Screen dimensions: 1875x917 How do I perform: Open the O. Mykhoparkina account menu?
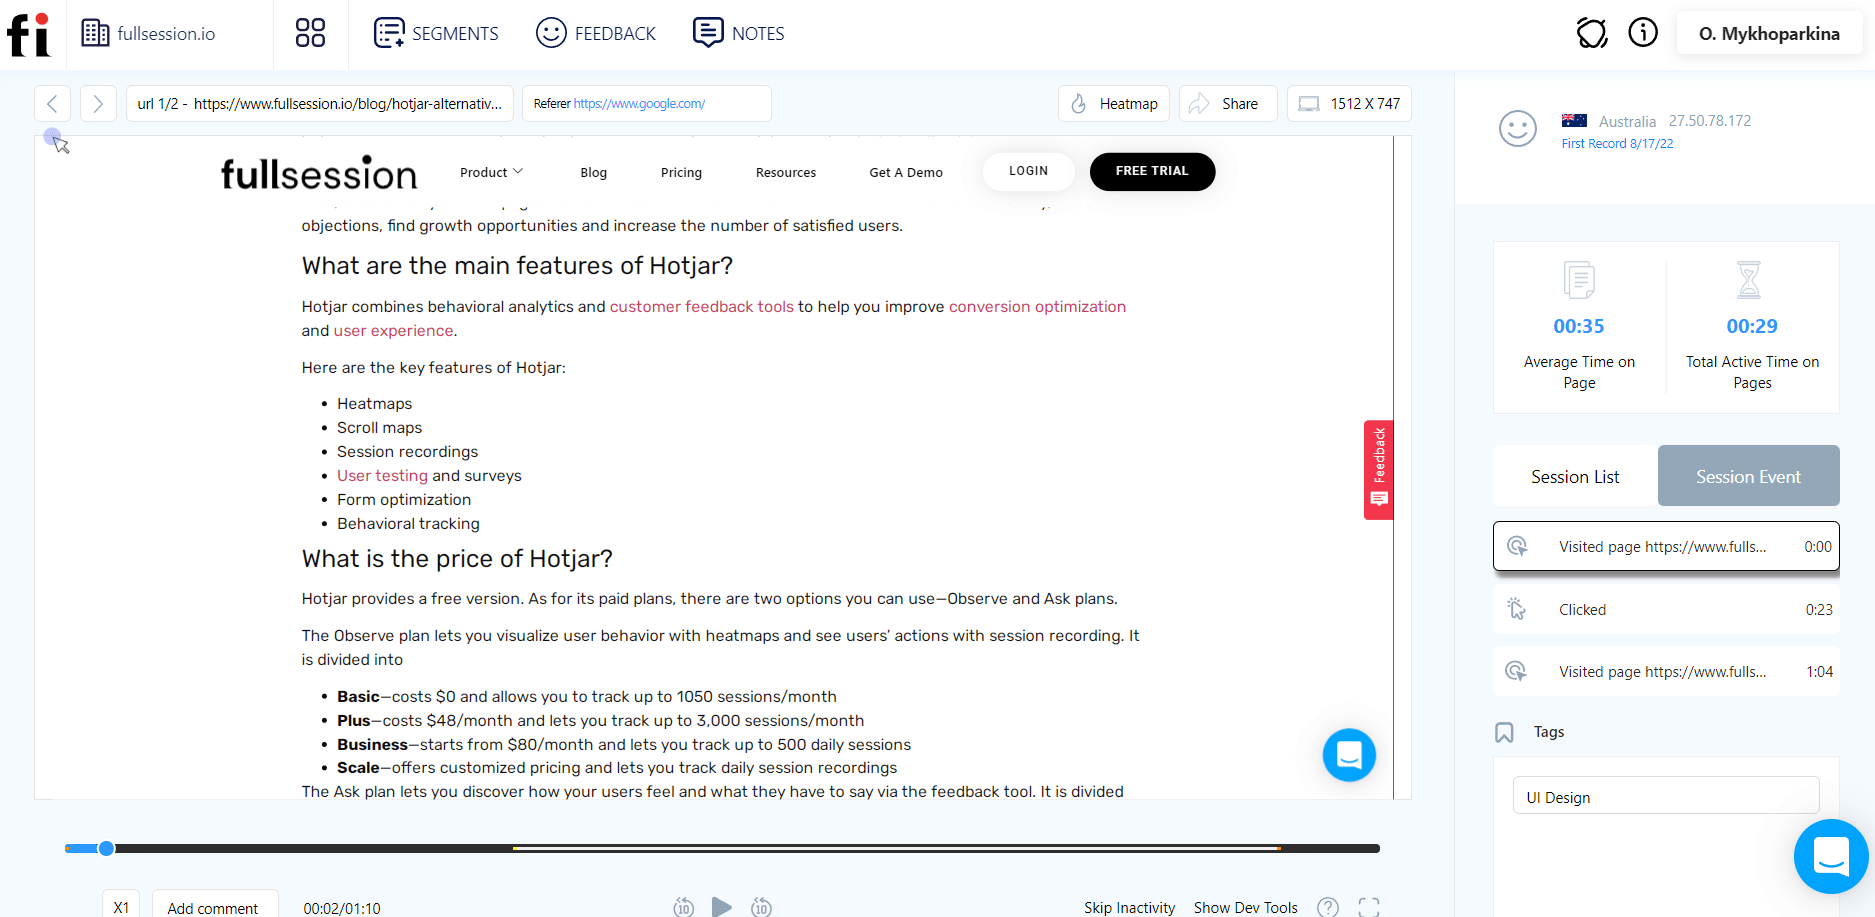point(1769,34)
